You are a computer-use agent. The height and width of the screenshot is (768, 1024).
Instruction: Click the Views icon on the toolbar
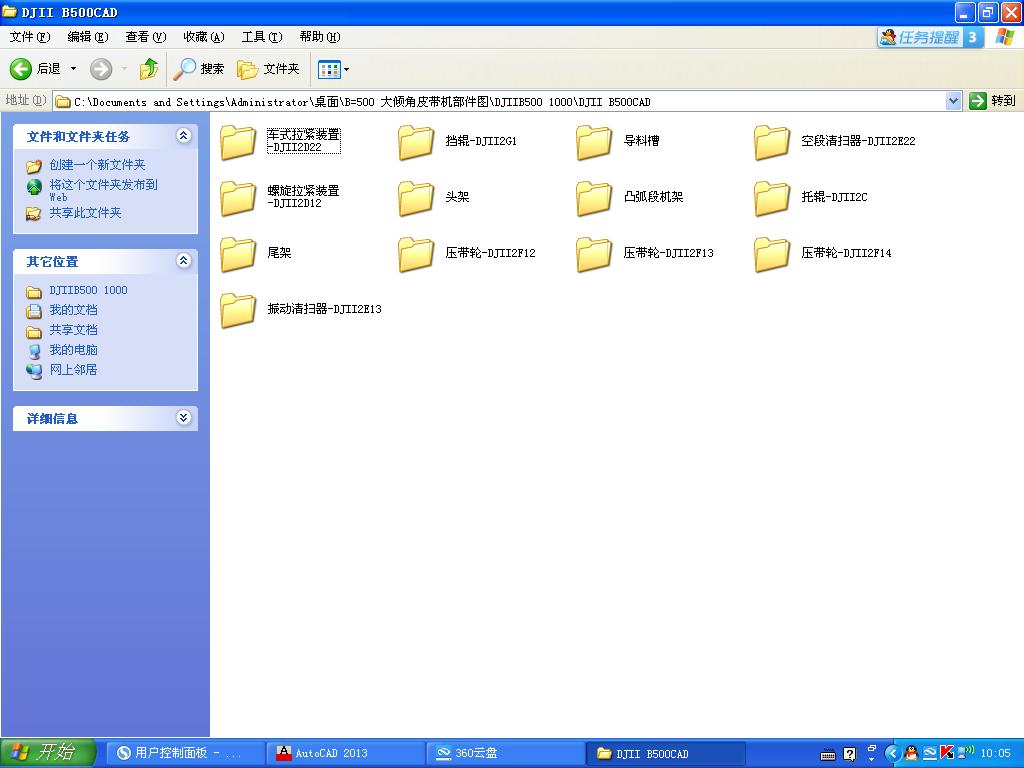point(330,69)
